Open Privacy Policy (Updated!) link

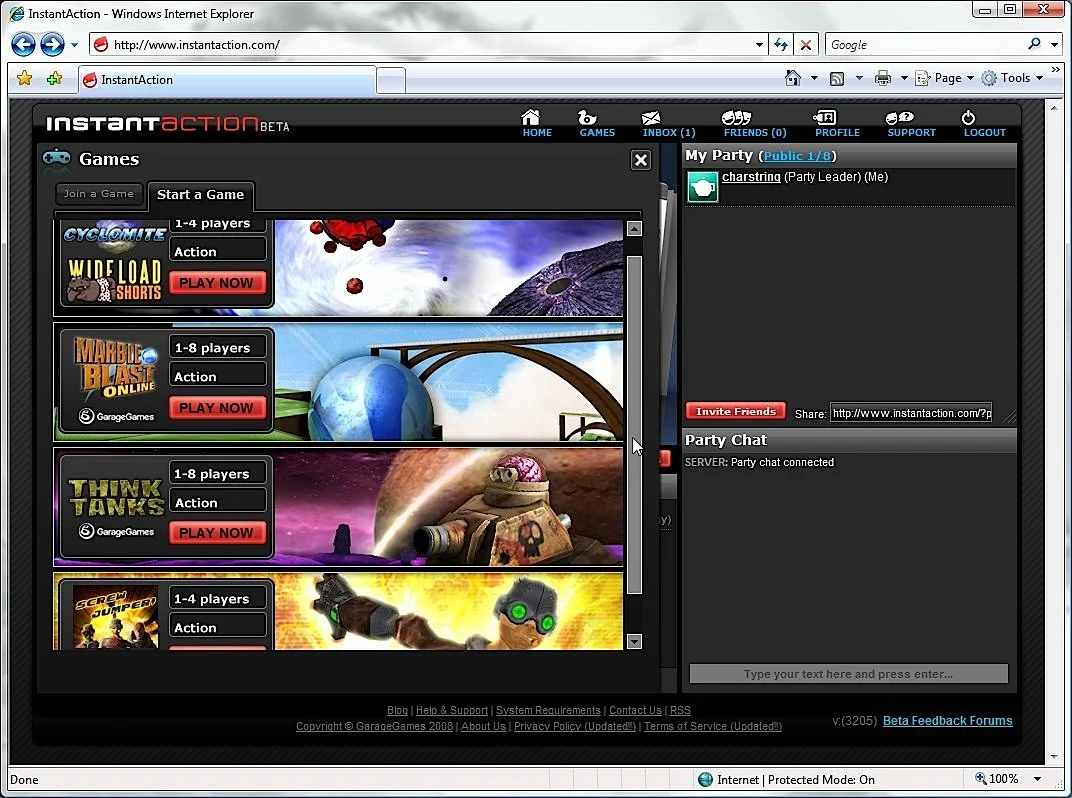point(575,726)
